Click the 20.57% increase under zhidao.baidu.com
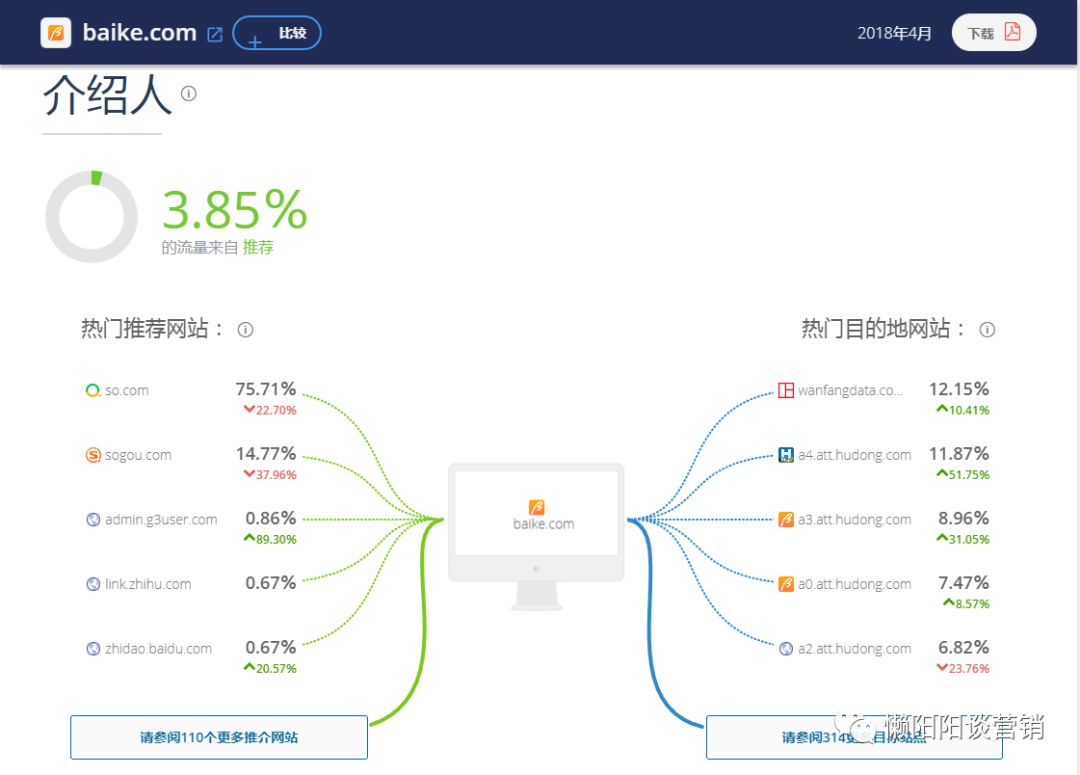 [x=270, y=668]
